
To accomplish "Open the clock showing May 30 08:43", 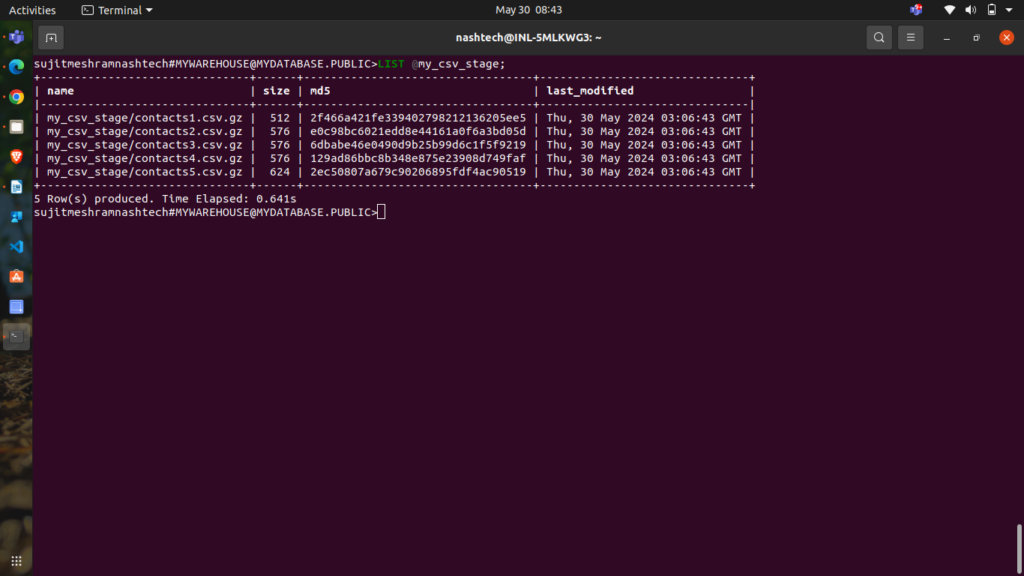I will pyautogui.click(x=528, y=10).
